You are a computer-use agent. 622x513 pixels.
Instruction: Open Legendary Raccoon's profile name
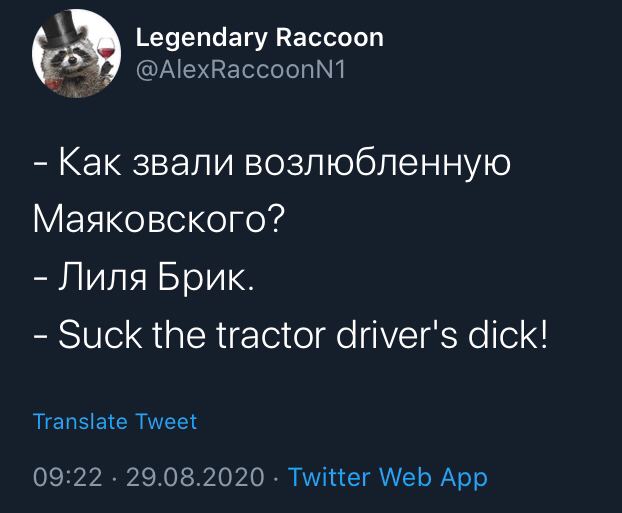tap(260, 38)
